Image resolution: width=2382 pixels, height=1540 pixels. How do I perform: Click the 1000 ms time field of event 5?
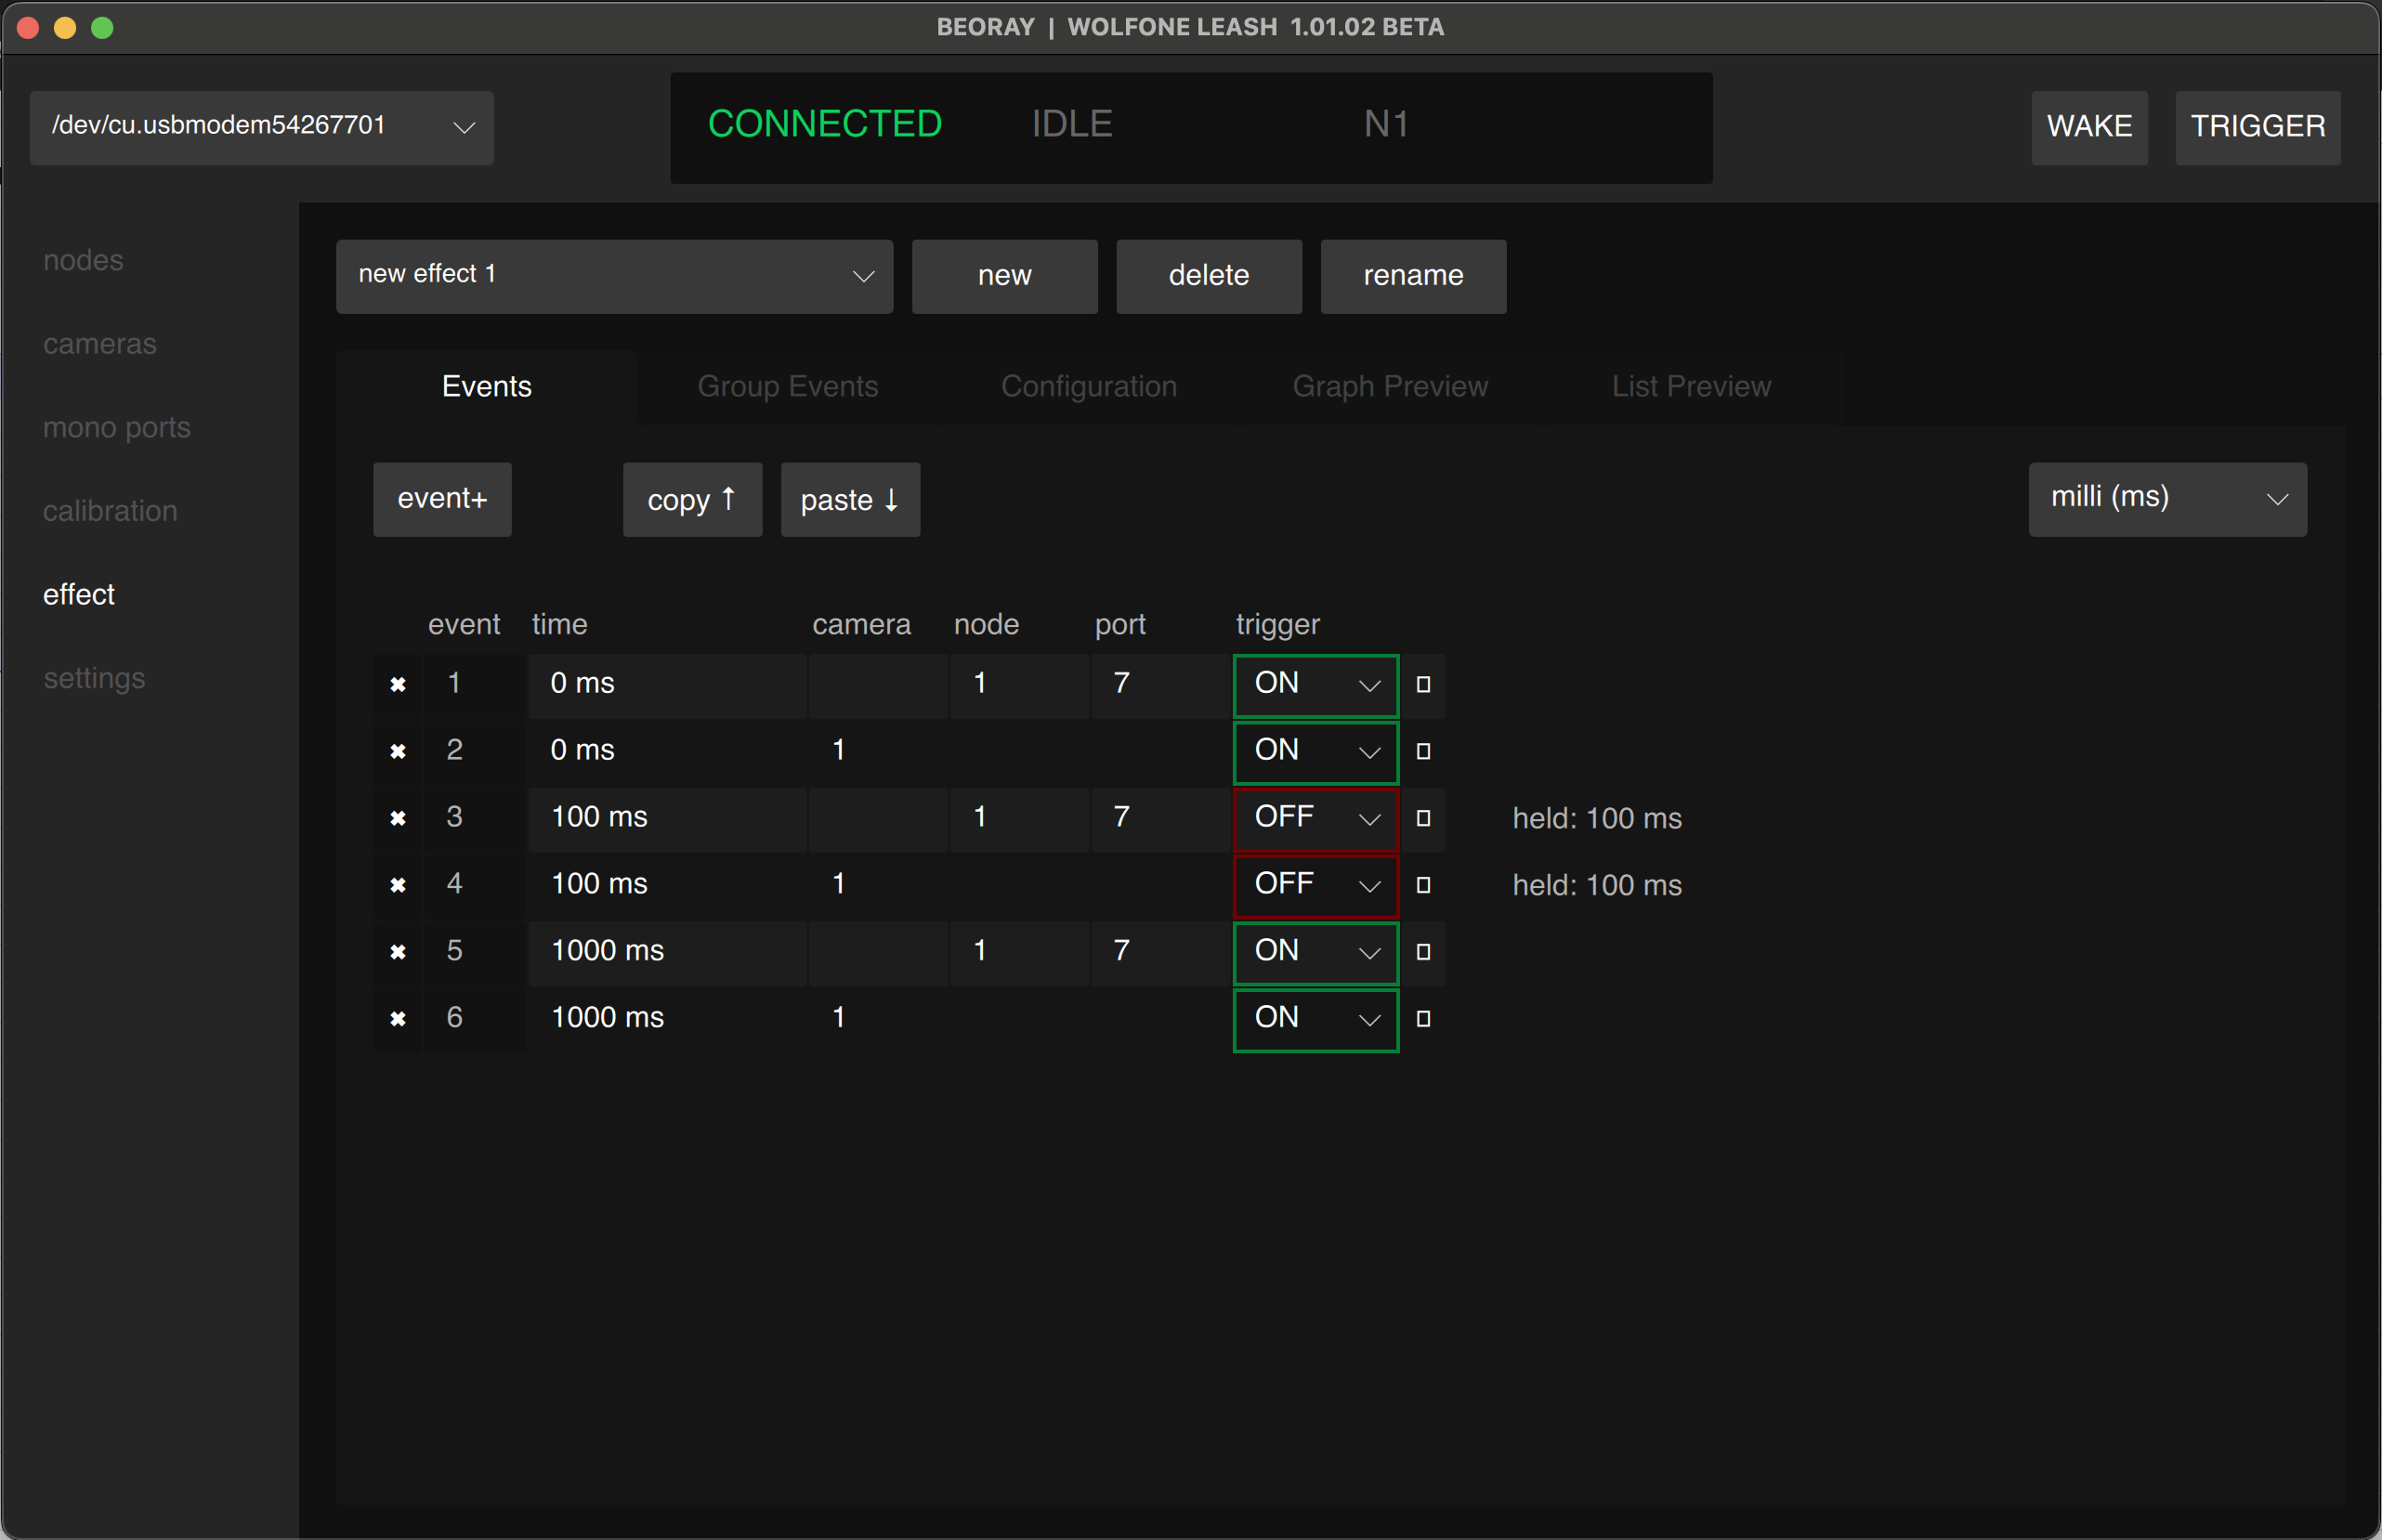(x=666, y=951)
